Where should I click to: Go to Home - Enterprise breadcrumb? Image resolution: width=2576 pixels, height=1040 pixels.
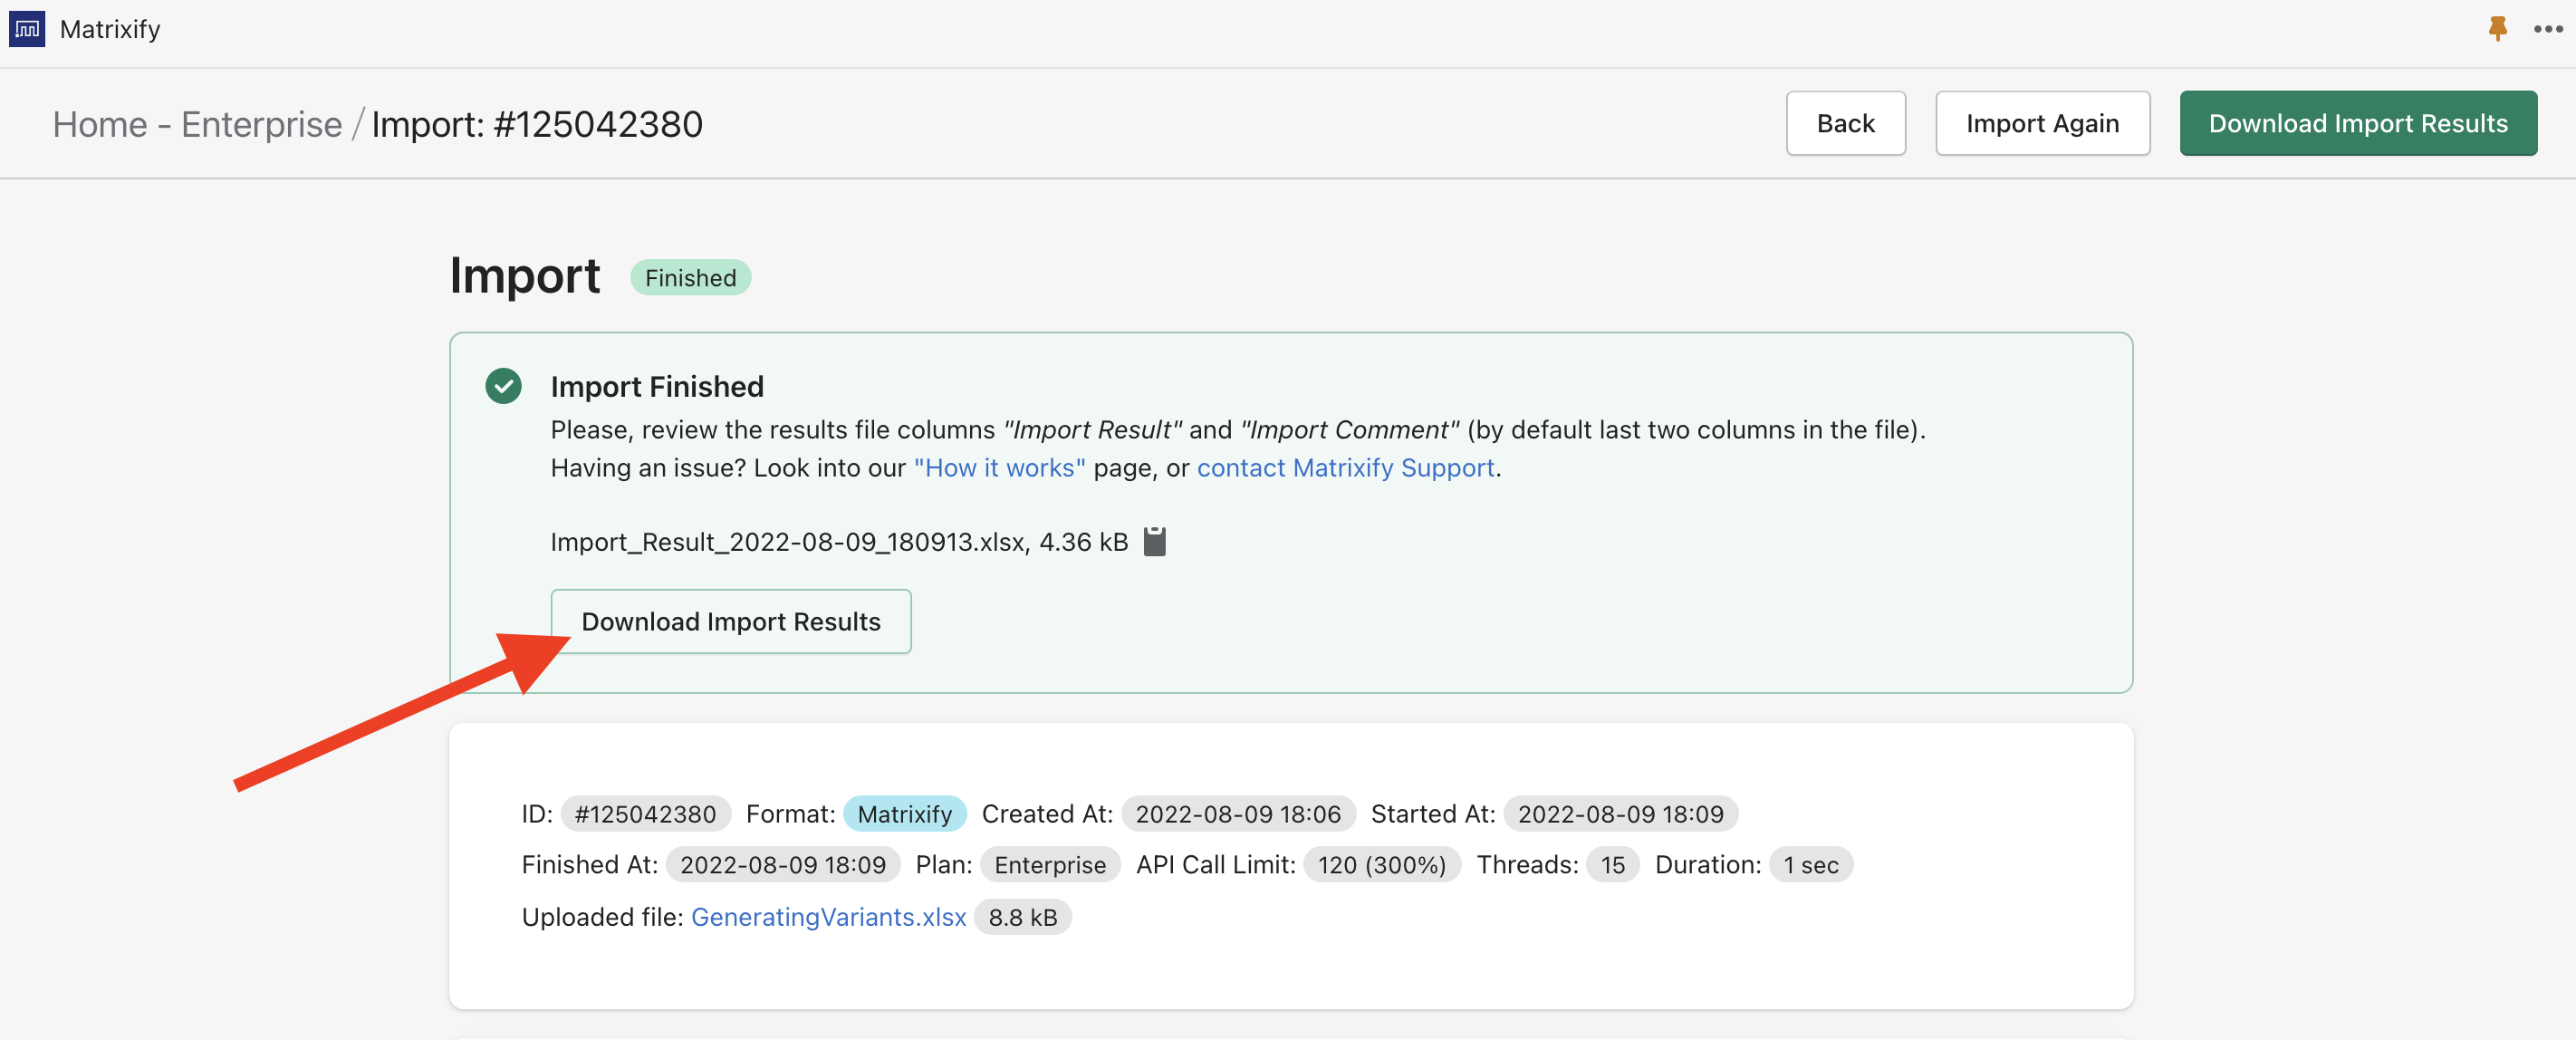(197, 124)
